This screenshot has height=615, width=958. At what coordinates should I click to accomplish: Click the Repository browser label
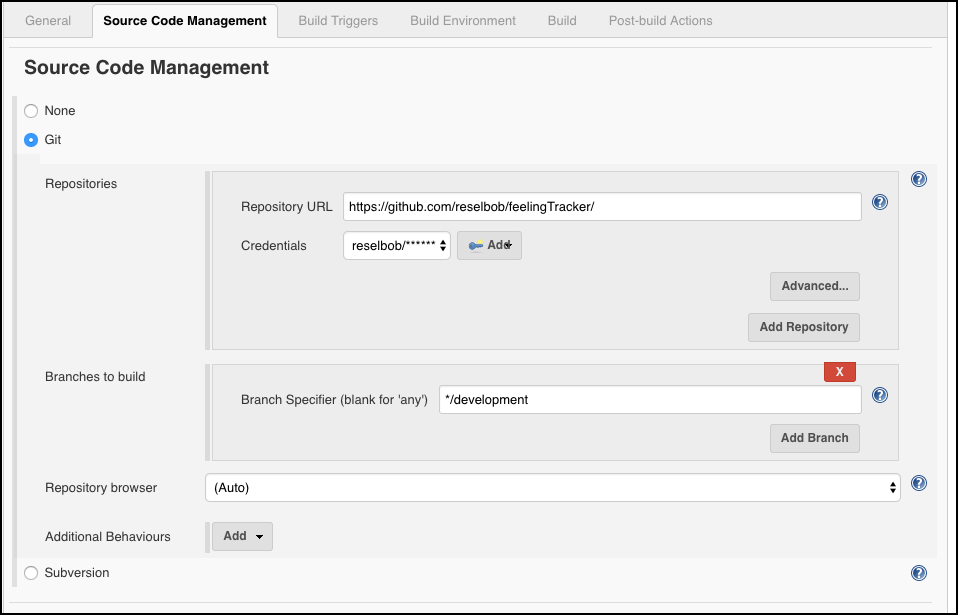(101, 488)
